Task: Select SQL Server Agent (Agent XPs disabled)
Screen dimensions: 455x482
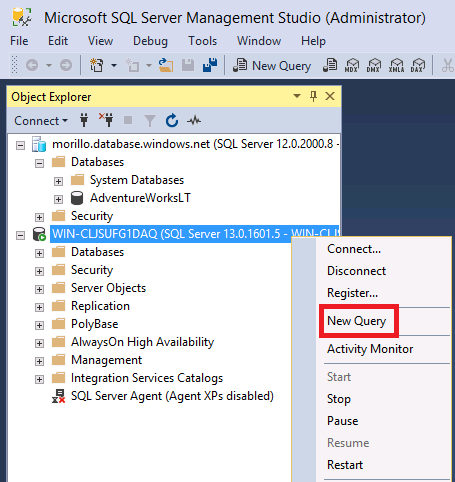Action: (x=172, y=396)
